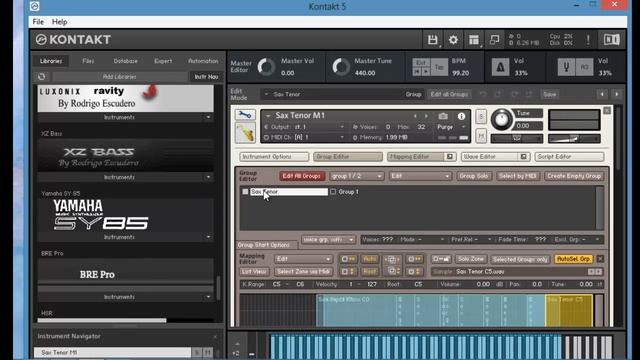Click the NI logo in the header

611,40
